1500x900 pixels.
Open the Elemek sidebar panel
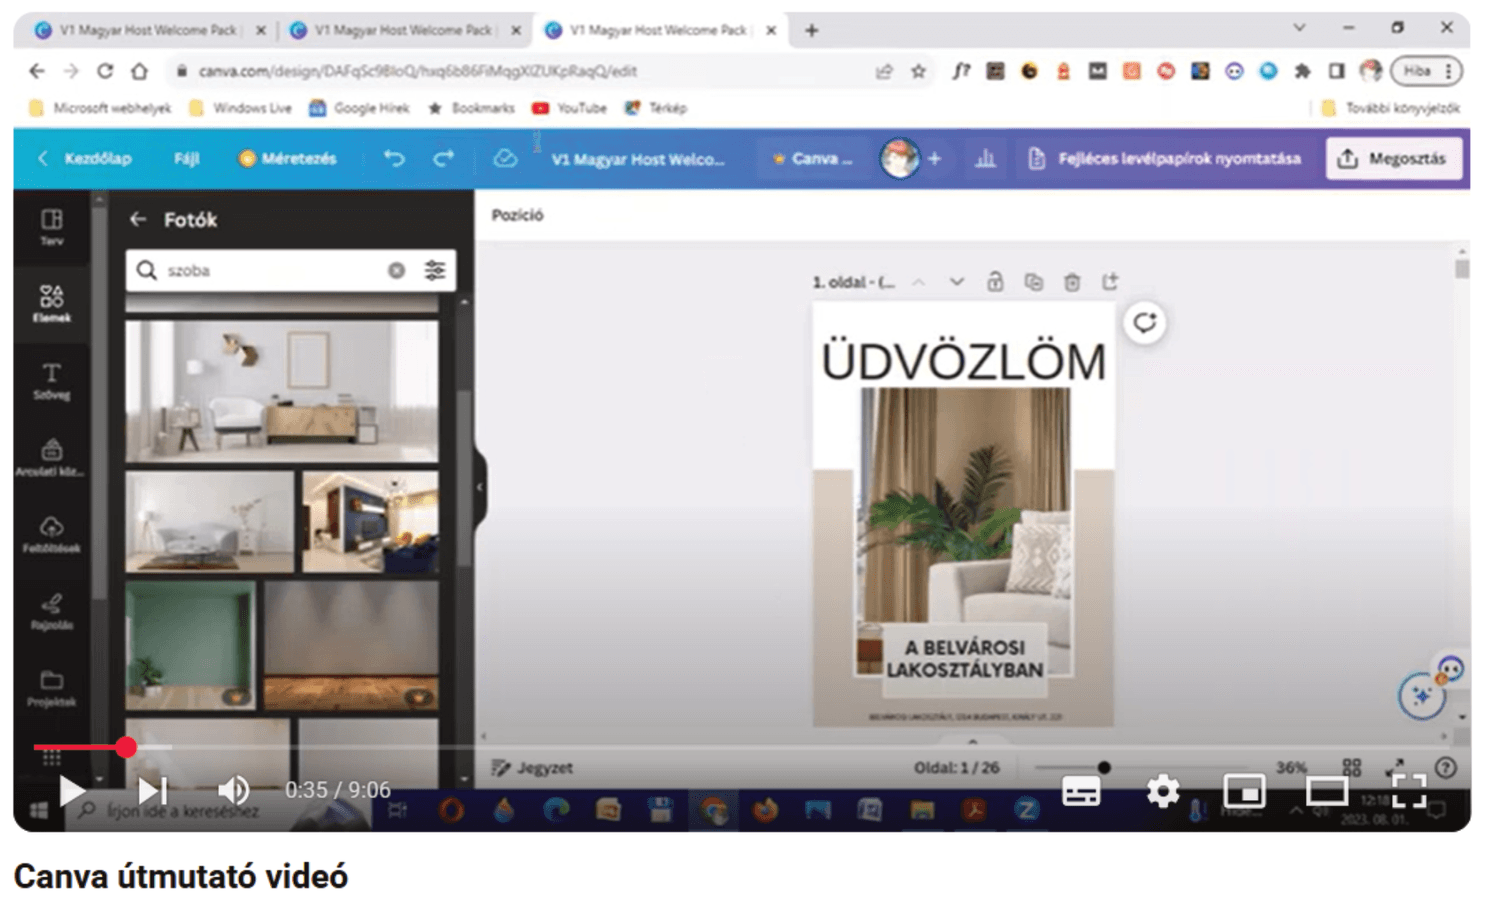click(52, 303)
